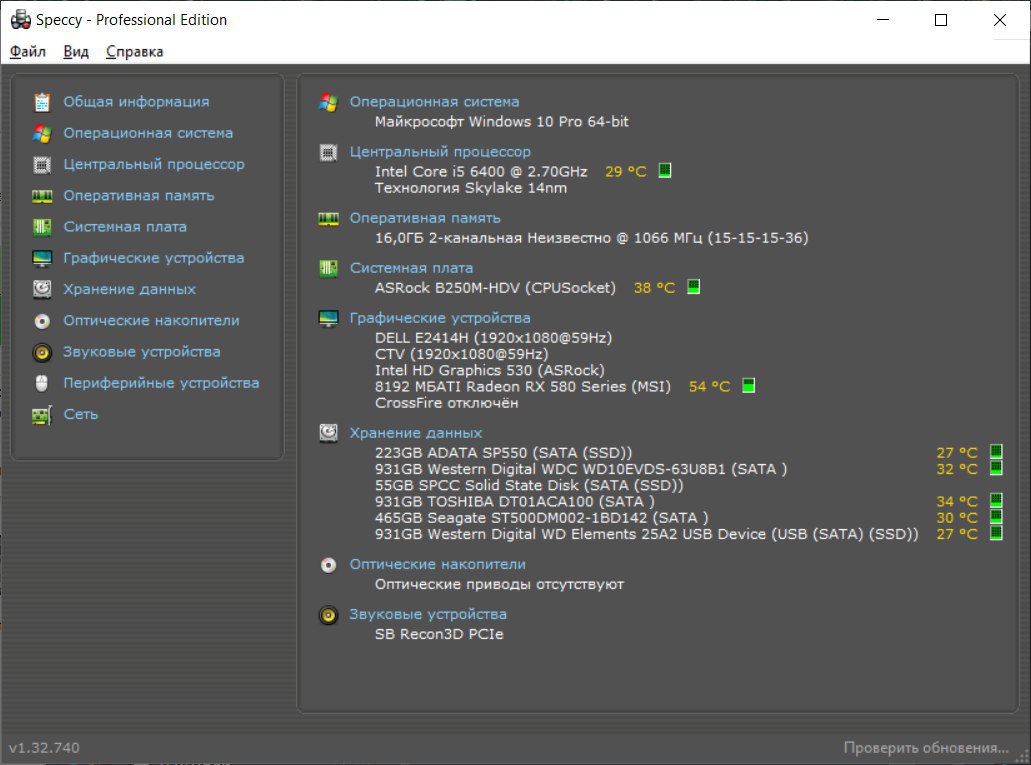This screenshot has width=1031, height=765.
Task: Open Графические устройства in the sidebar
Action: pyautogui.click(x=154, y=258)
